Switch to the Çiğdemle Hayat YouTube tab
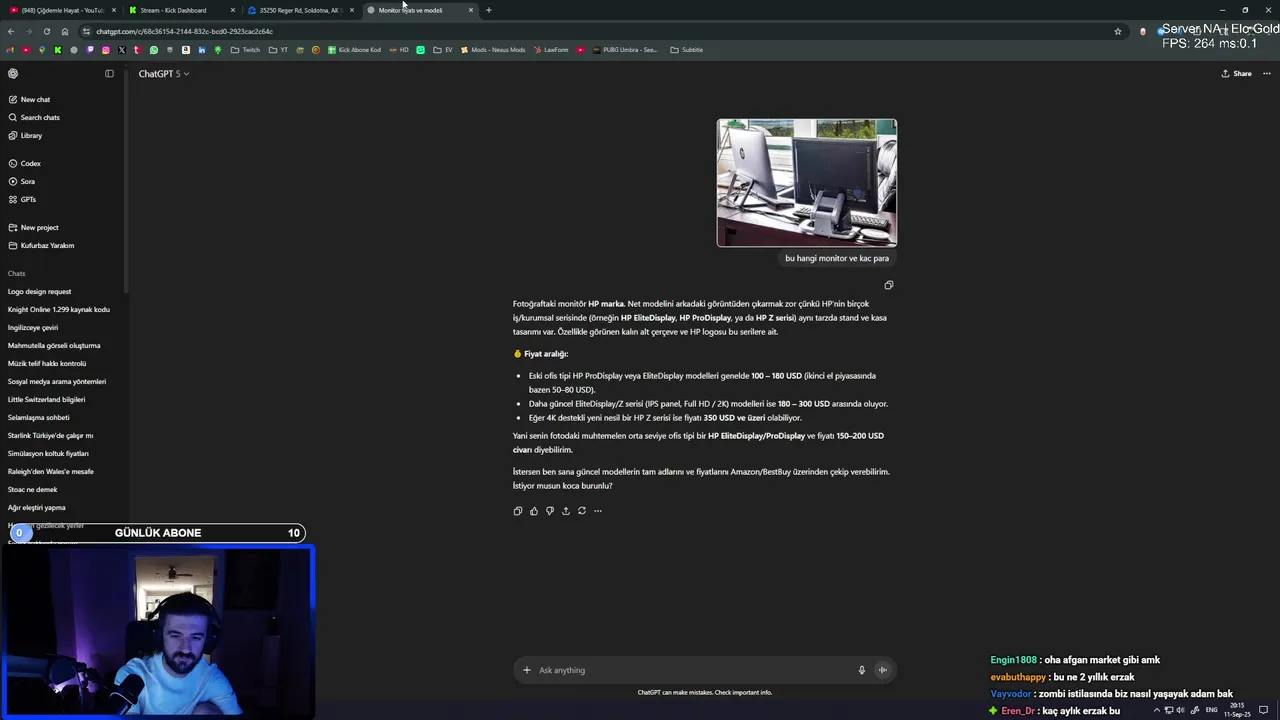The width and height of the screenshot is (1280, 720). pyautogui.click(x=62, y=10)
